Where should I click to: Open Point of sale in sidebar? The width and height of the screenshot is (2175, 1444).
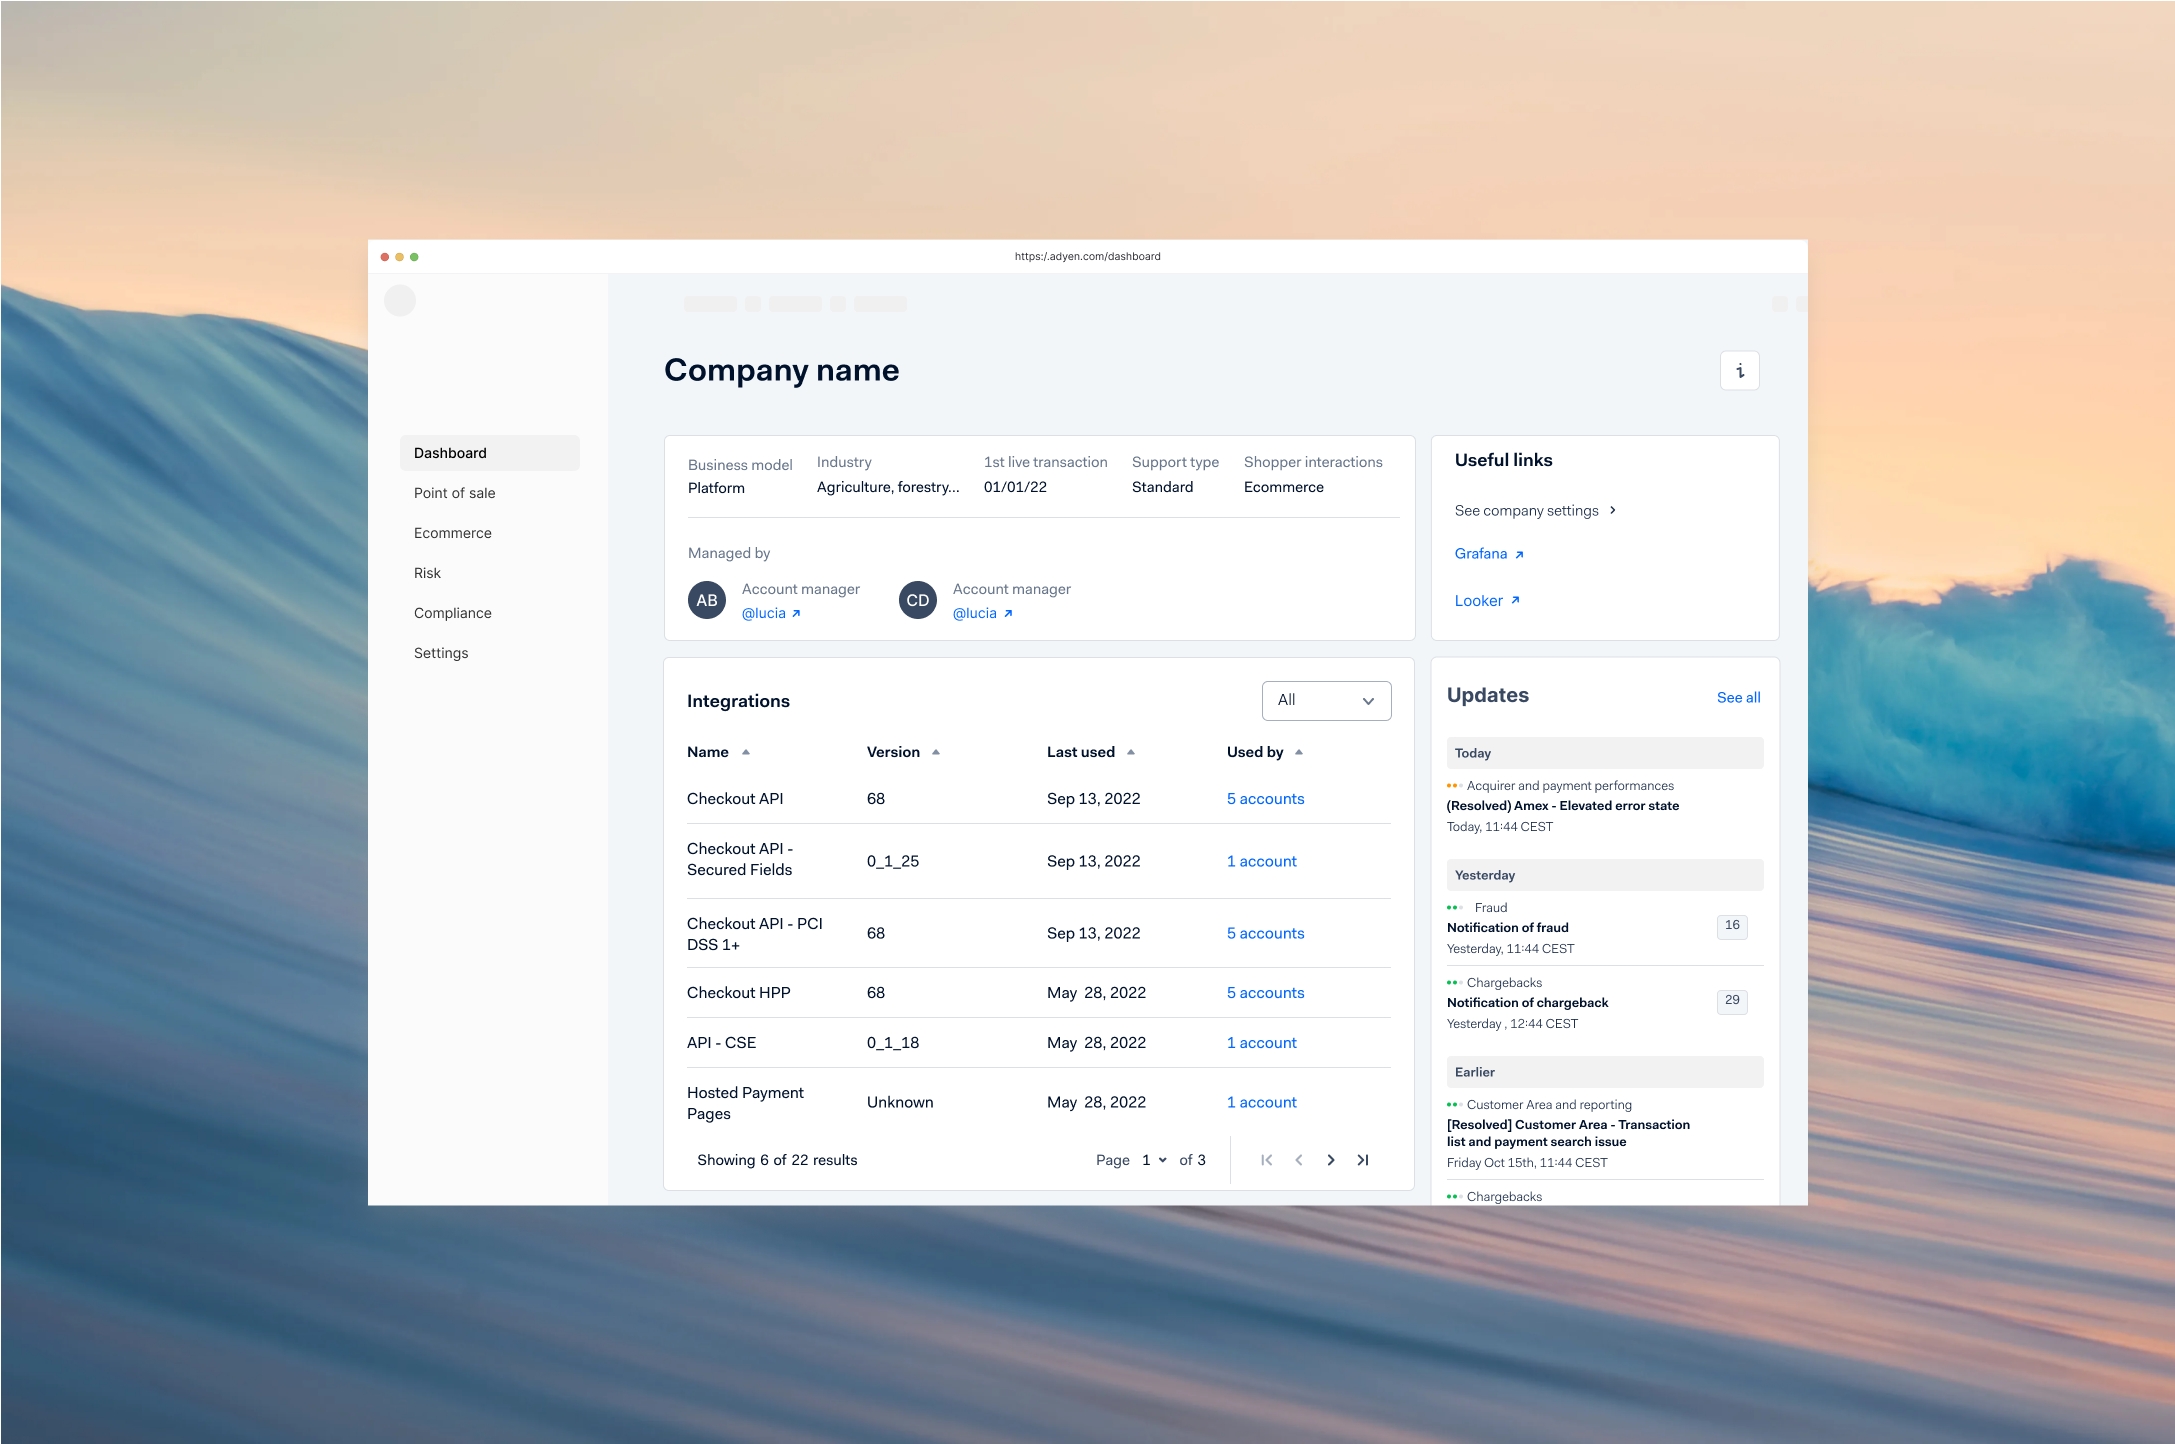pos(454,493)
